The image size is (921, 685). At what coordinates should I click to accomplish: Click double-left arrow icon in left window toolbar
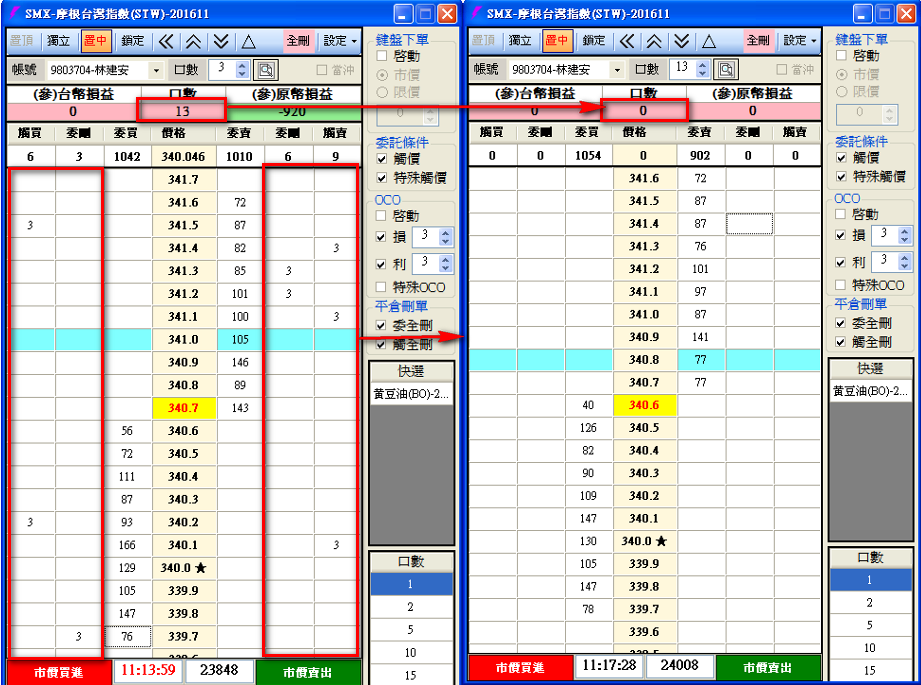point(166,41)
